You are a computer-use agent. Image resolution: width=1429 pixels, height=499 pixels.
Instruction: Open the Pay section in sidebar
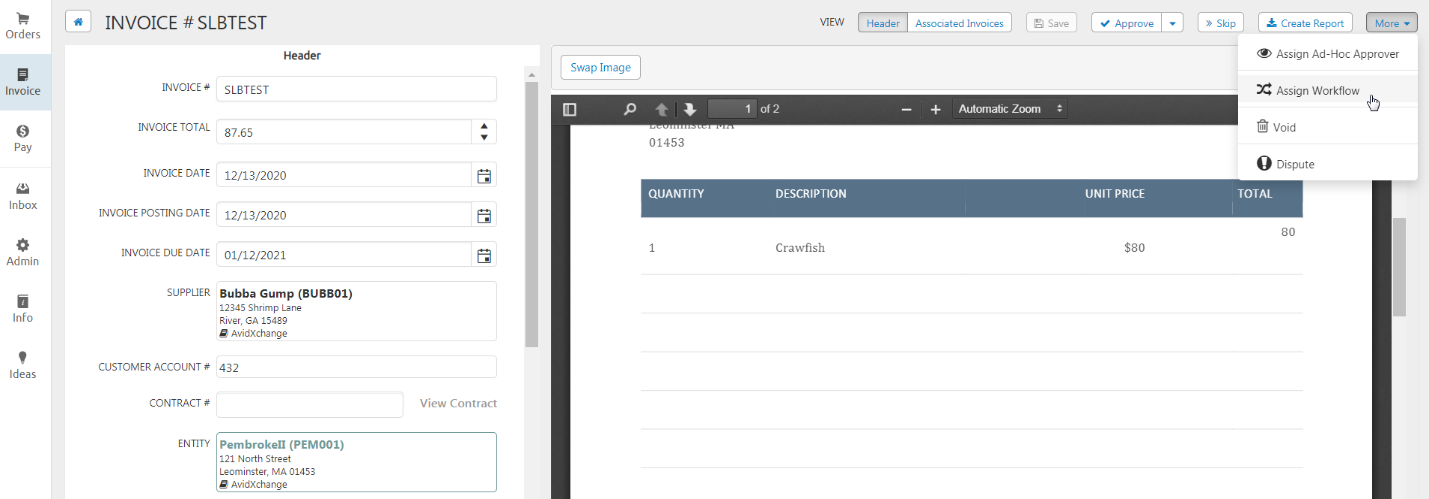click(x=22, y=138)
